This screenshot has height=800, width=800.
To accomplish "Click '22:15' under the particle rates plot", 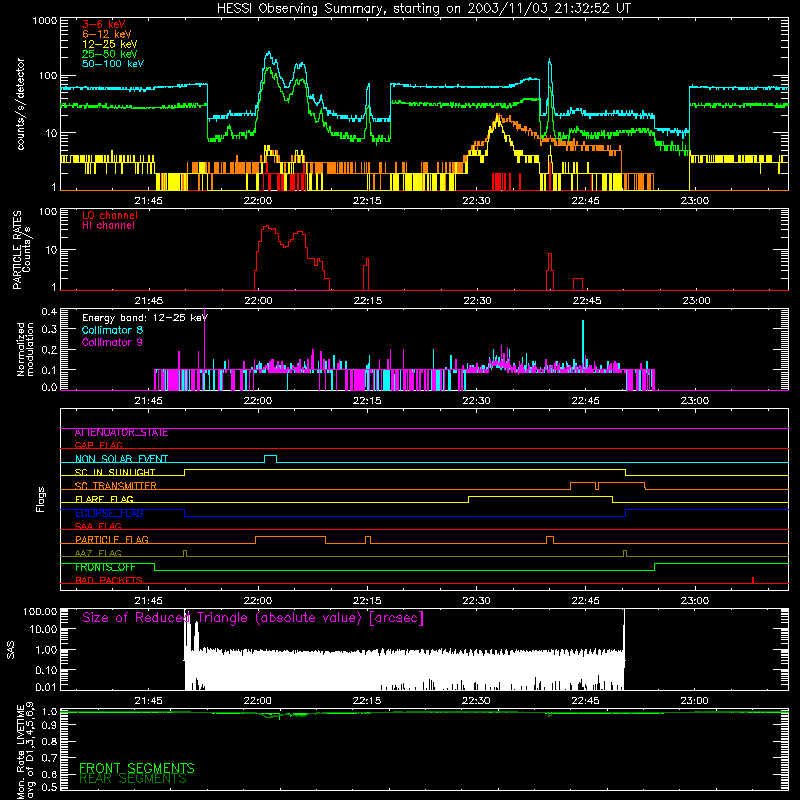I will click(367, 301).
